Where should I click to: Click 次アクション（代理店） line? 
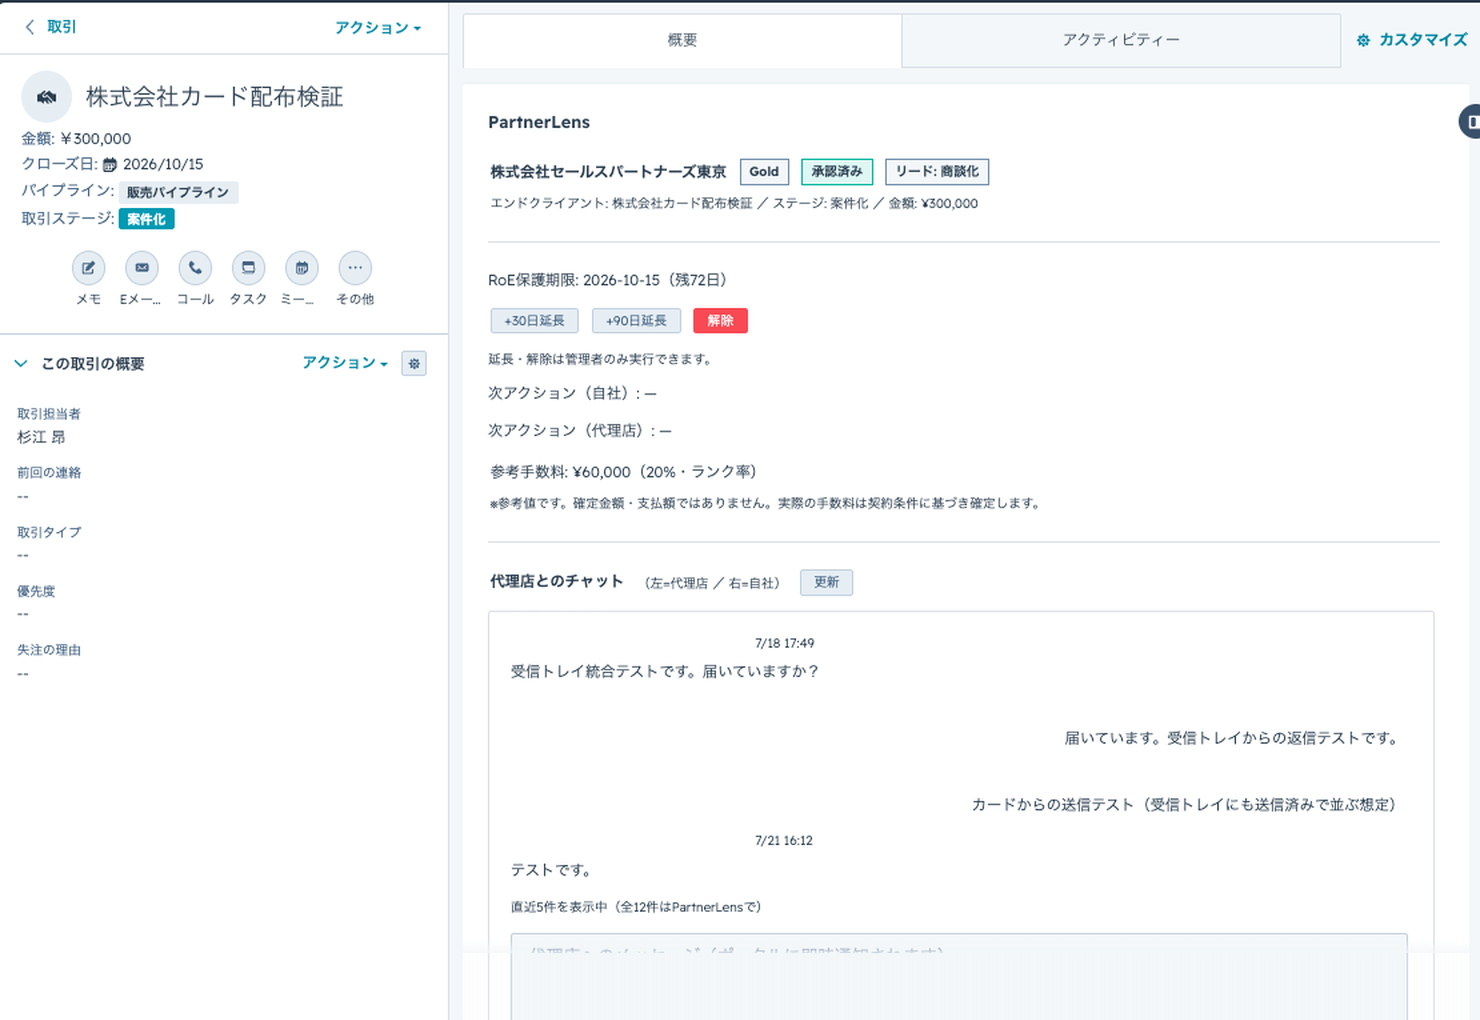[580, 430]
